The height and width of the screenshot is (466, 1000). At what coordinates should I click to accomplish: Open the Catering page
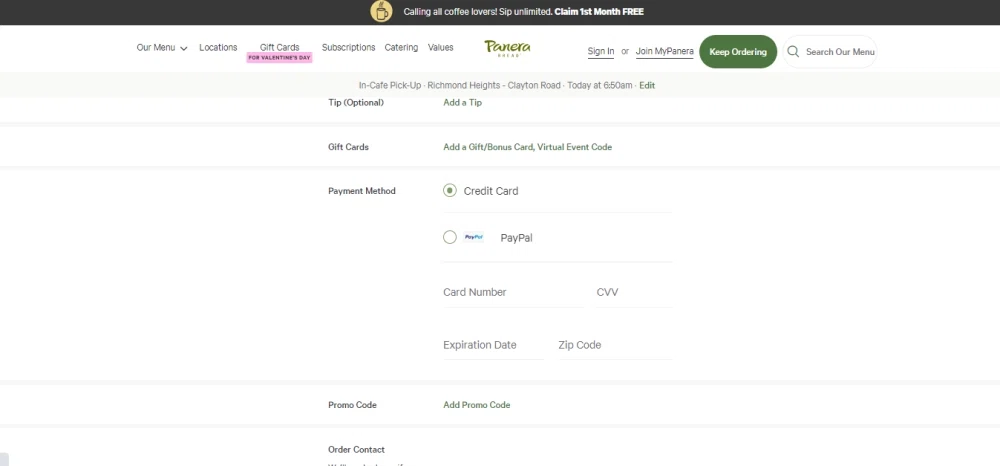point(401,48)
